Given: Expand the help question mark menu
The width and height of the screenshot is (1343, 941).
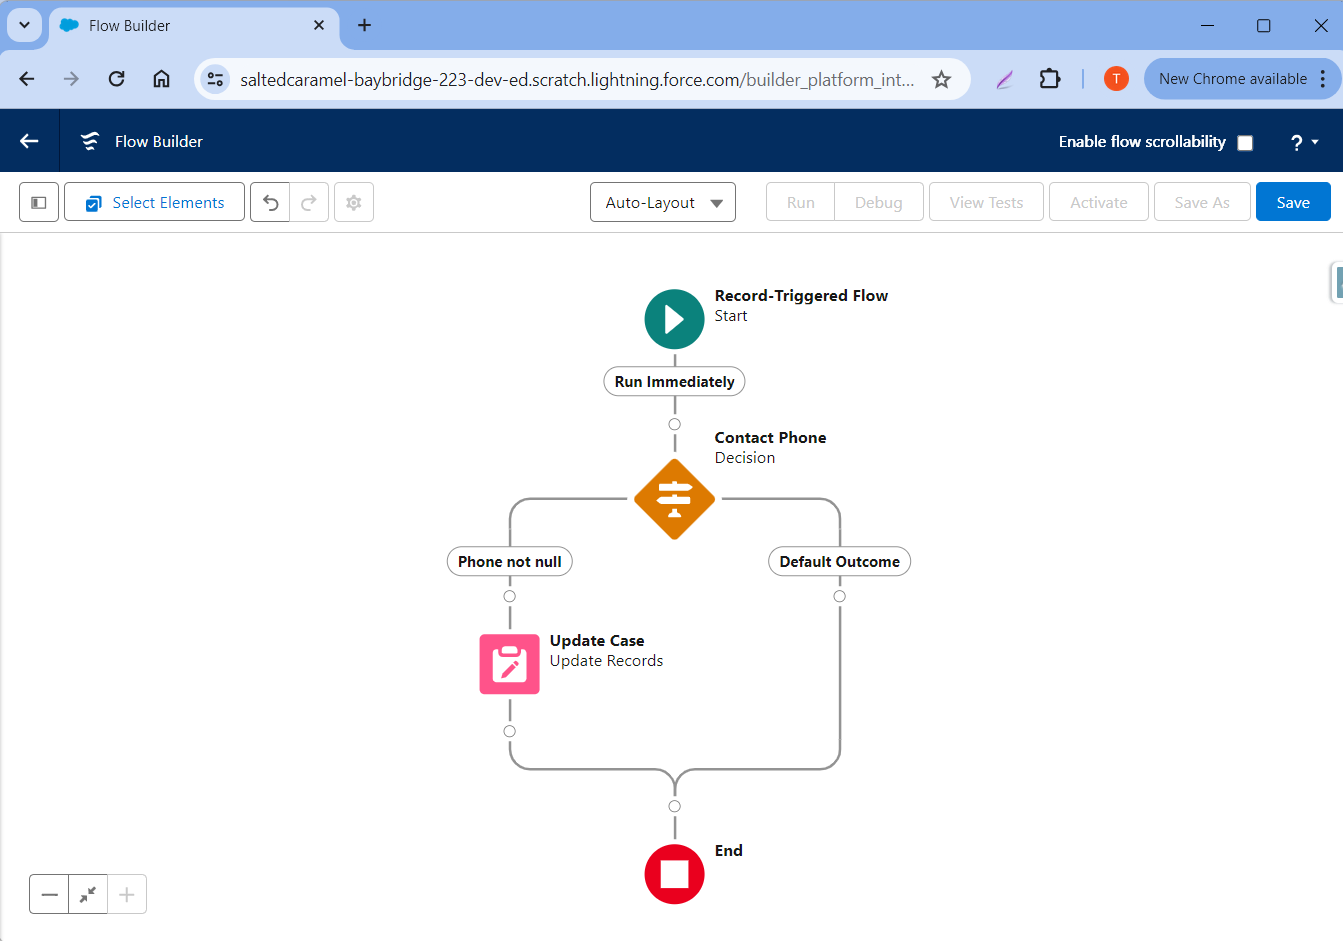Looking at the screenshot, I should (x=1304, y=142).
